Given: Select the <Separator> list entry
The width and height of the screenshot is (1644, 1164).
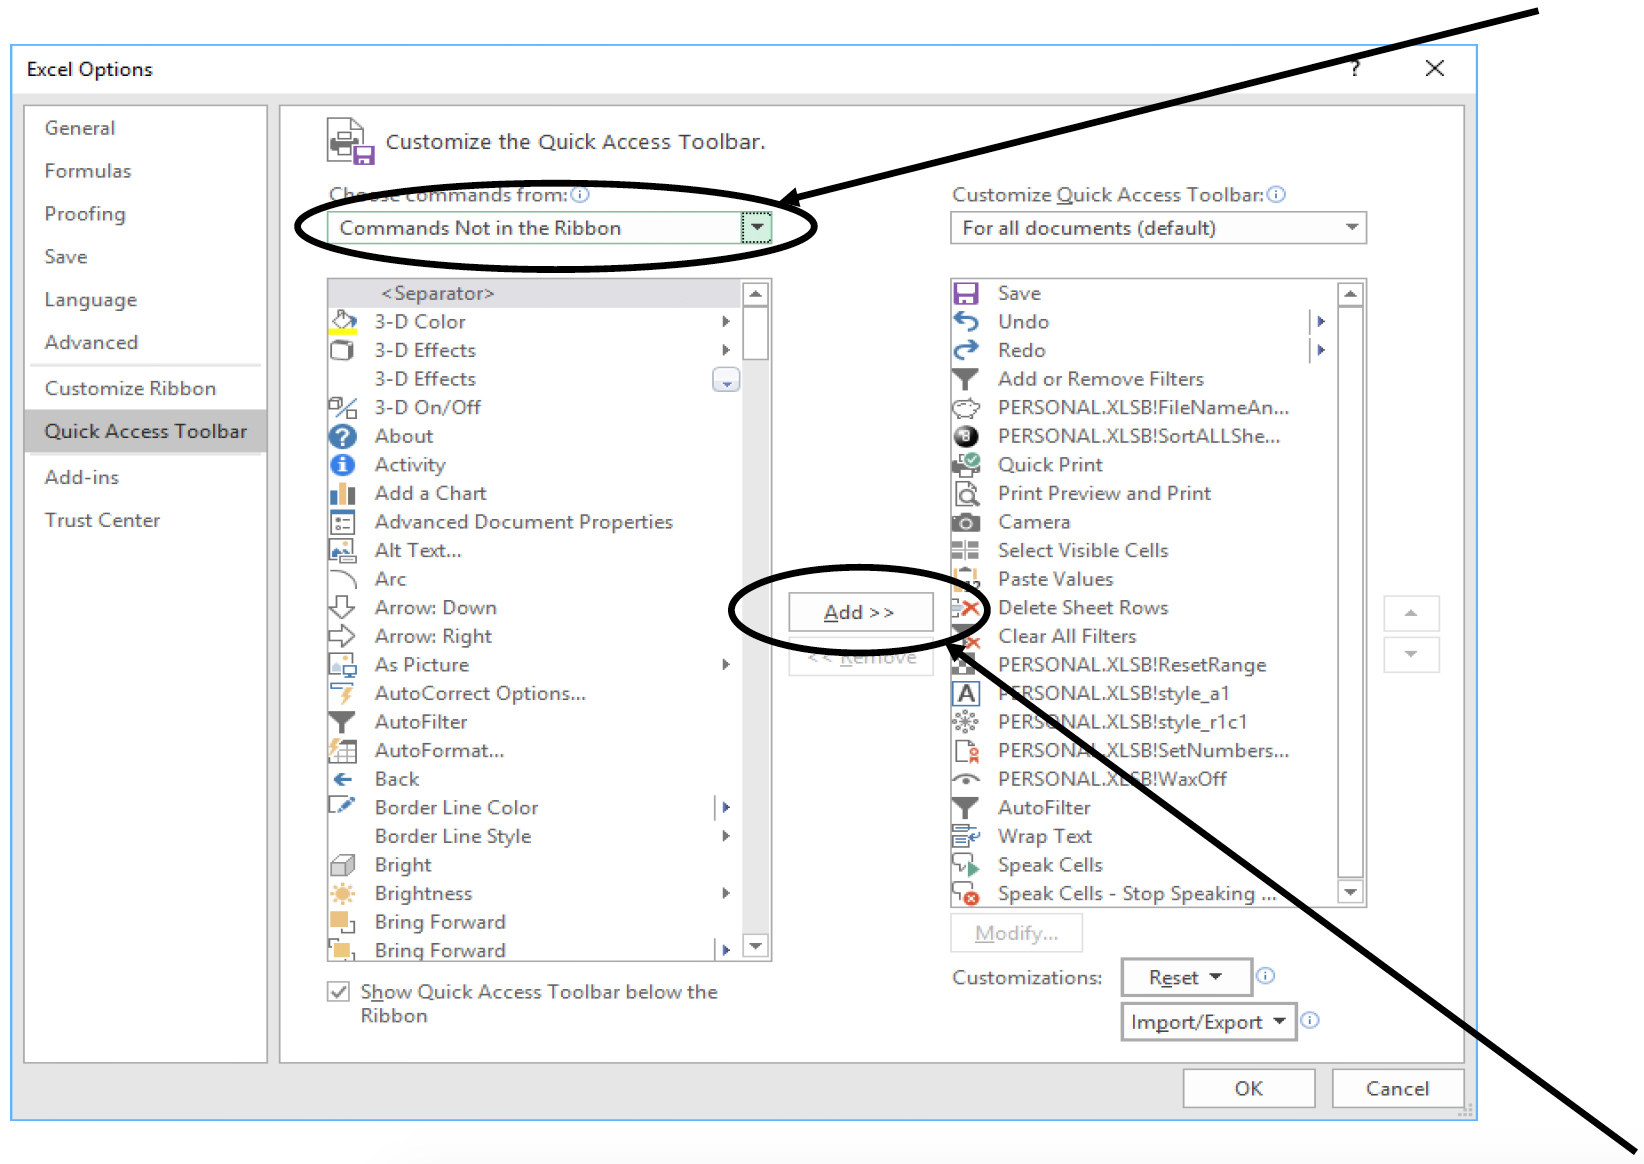Looking at the screenshot, I should pyautogui.click(x=535, y=293).
